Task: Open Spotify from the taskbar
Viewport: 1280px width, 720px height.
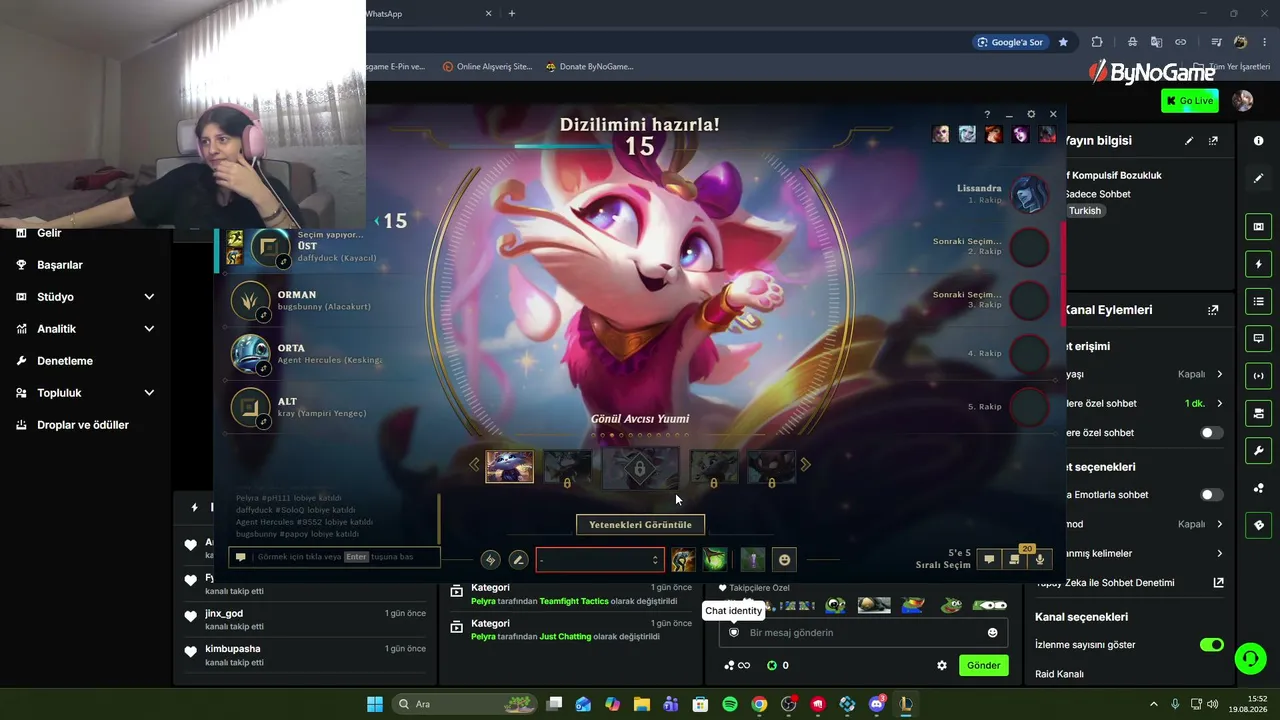Action: point(730,704)
